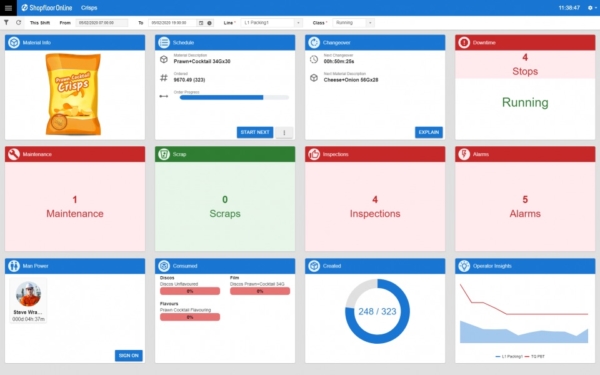600x375 pixels.
Task: Open the 4 Stops downtime tile
Action: tap(525, 64)
